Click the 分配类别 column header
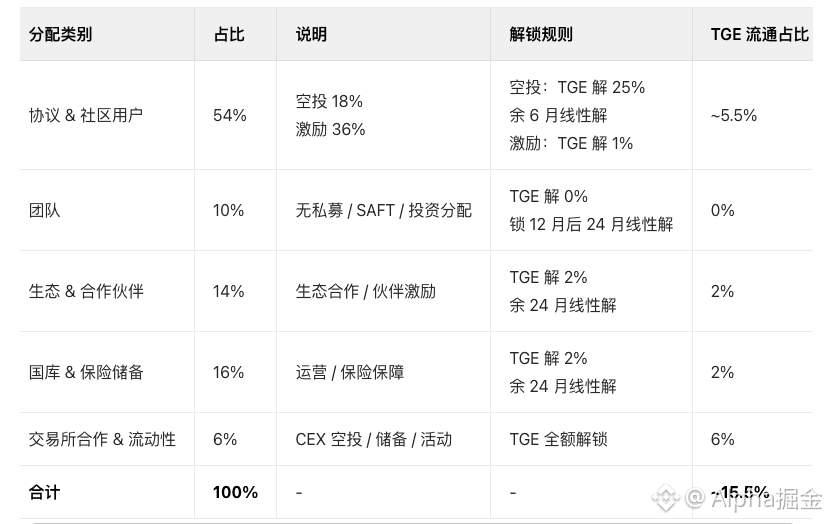 pos(60,34)
